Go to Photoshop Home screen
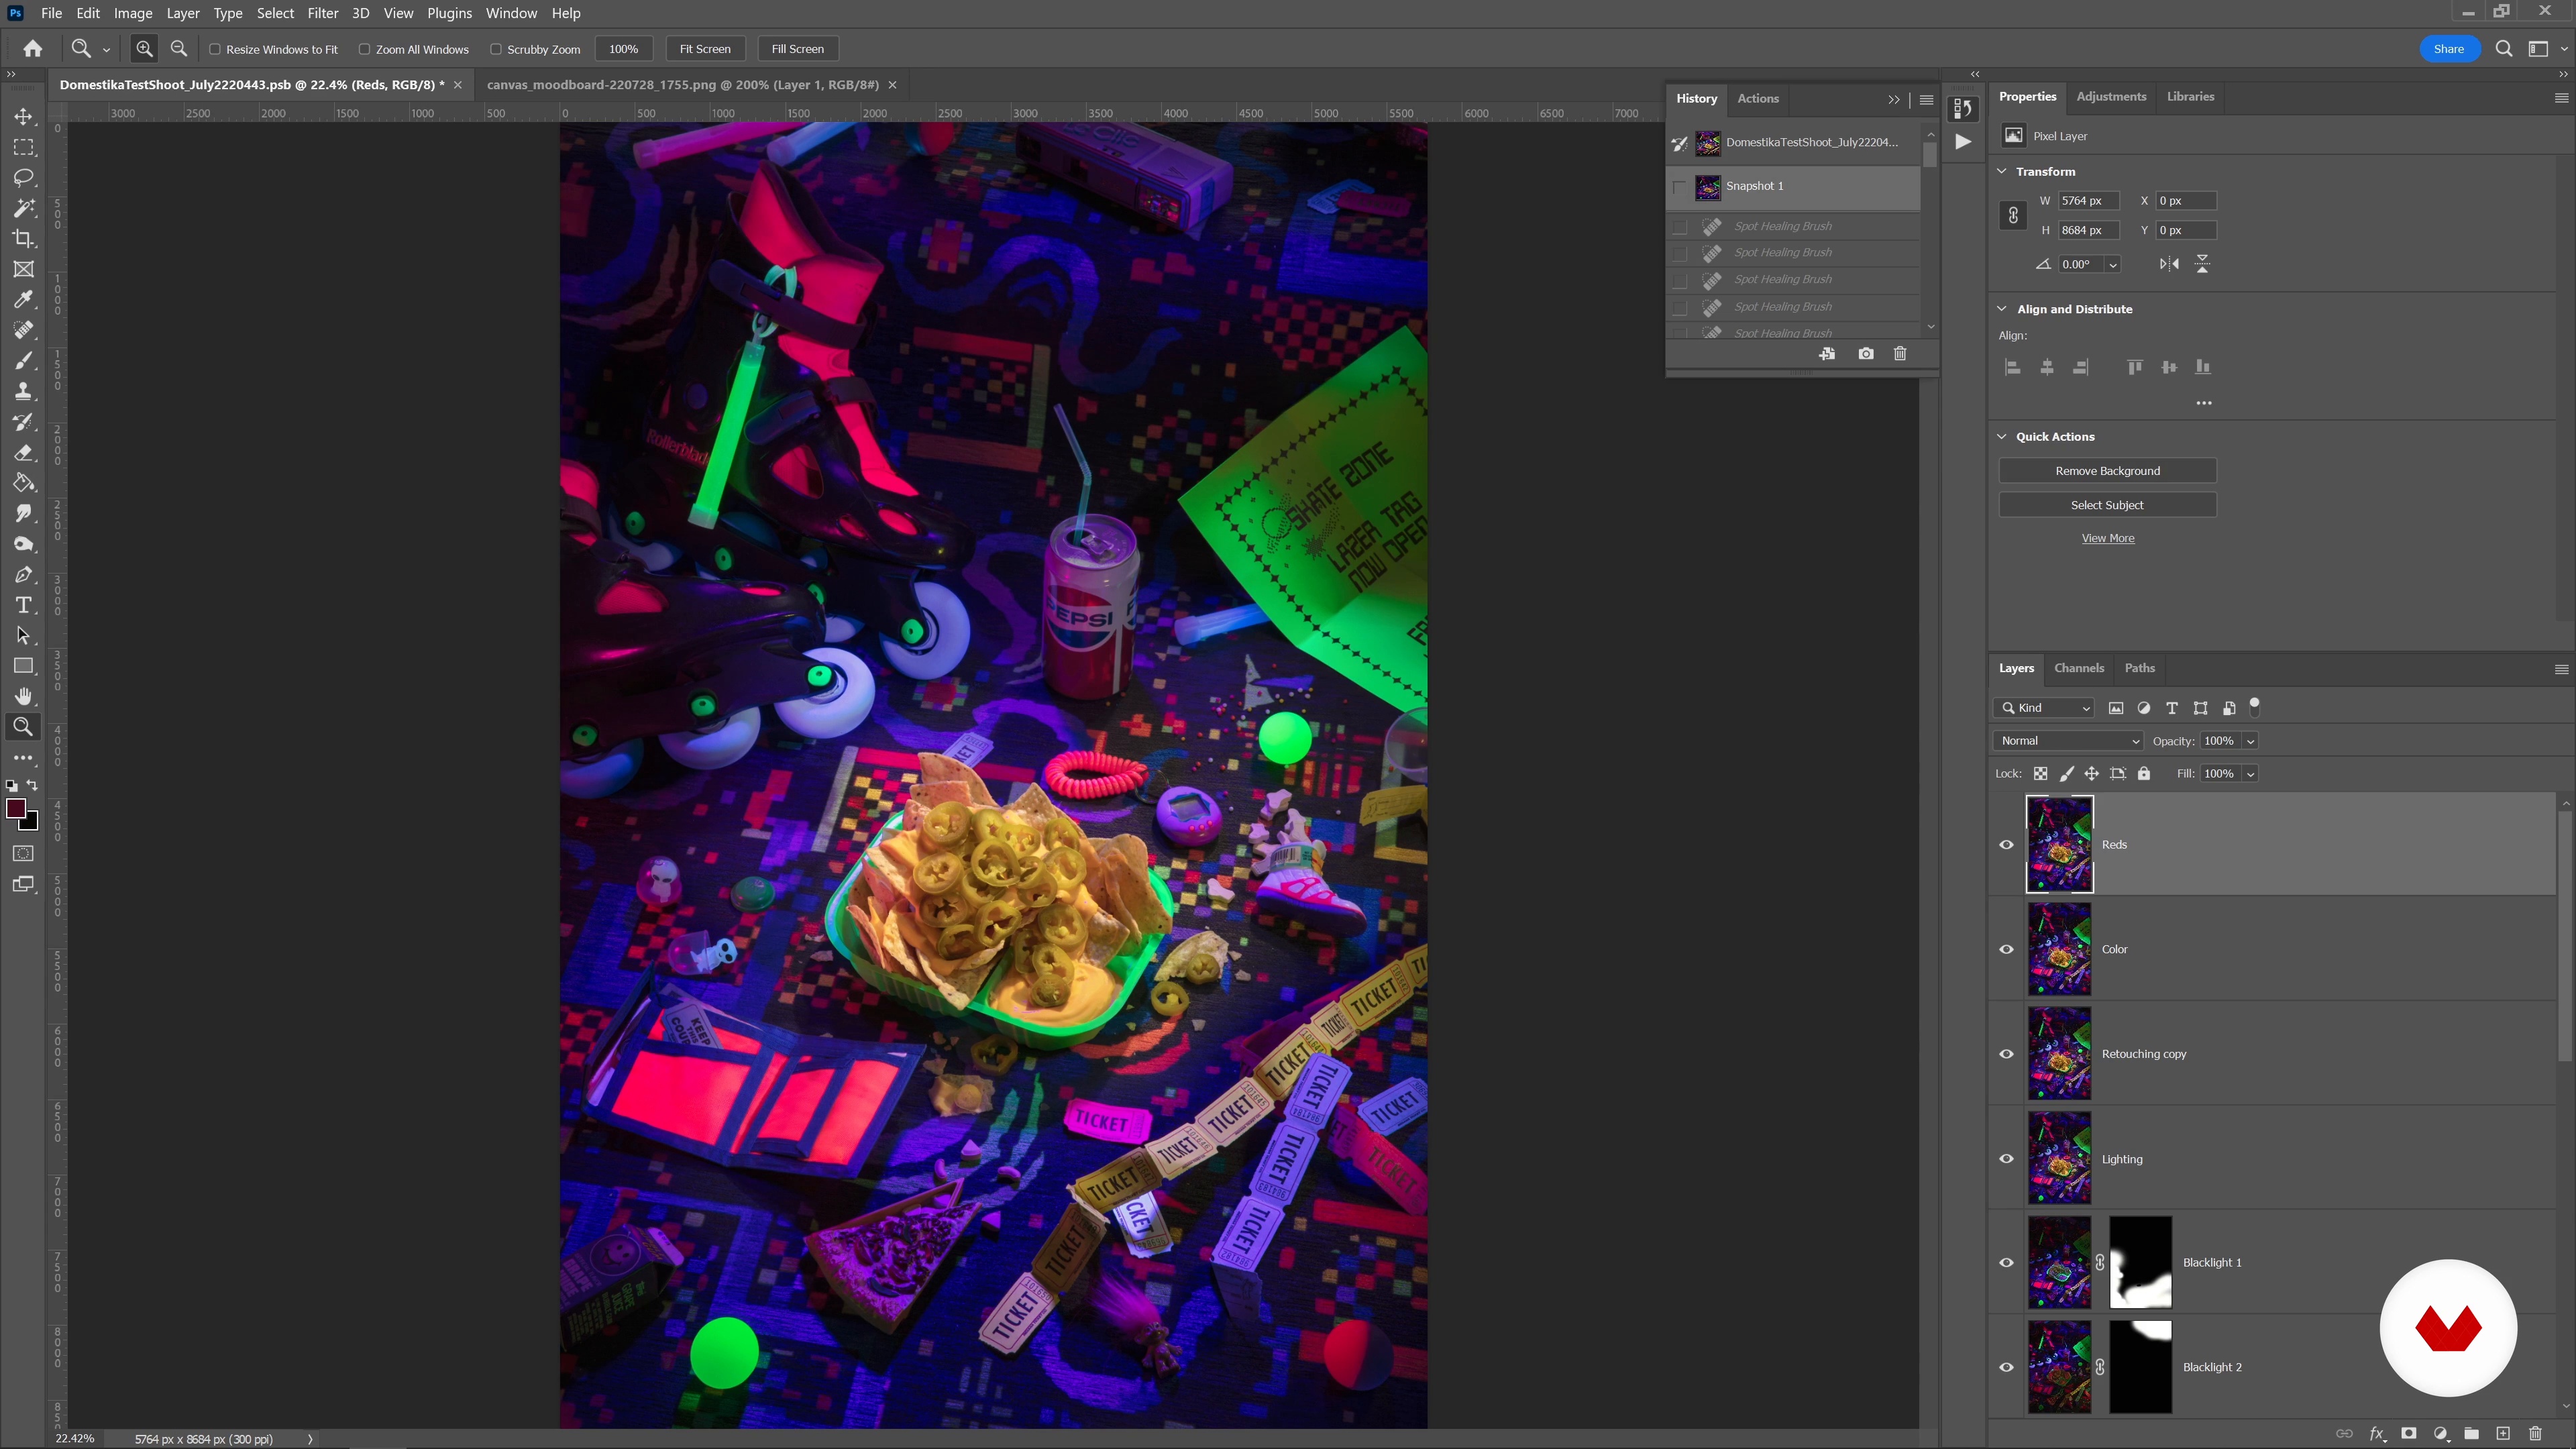Screen dimensions: 2576x1449 (x=33, y=48)
